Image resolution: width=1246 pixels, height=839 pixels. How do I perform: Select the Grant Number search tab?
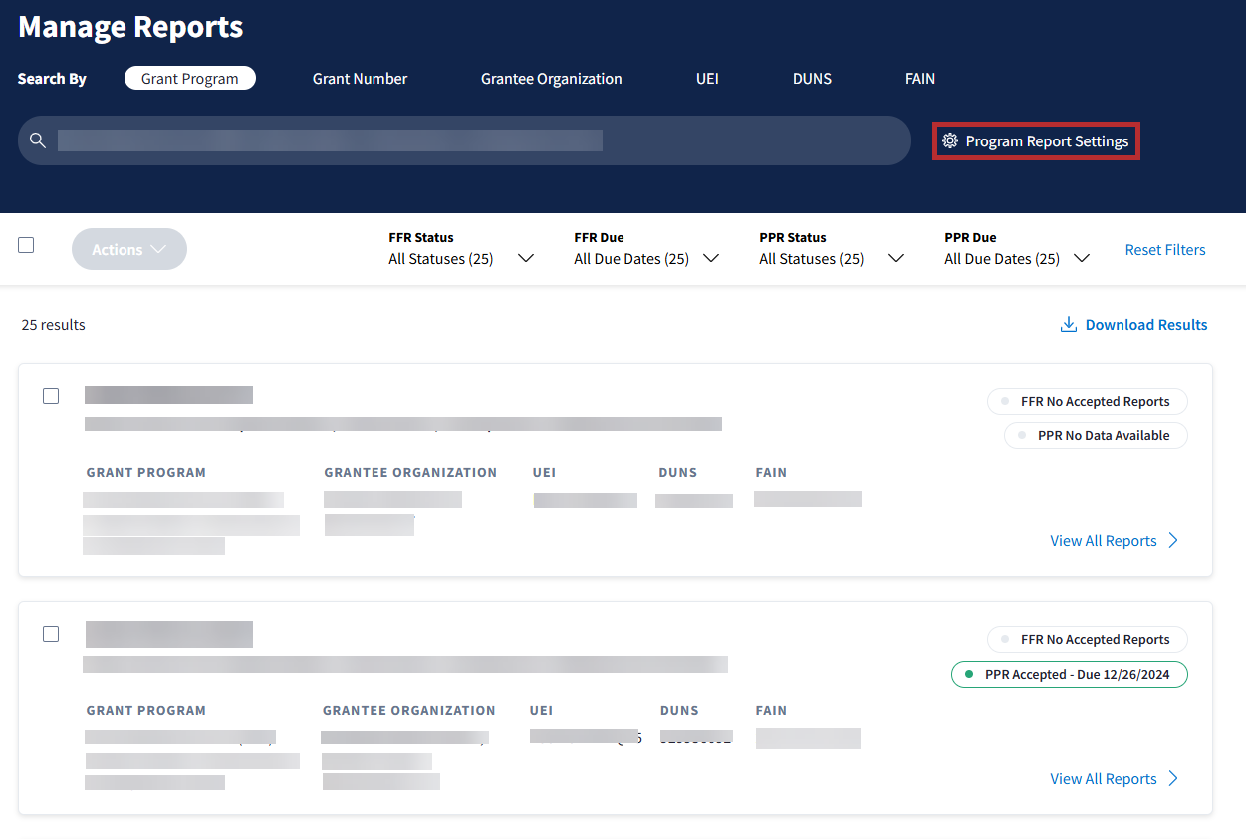360,79
